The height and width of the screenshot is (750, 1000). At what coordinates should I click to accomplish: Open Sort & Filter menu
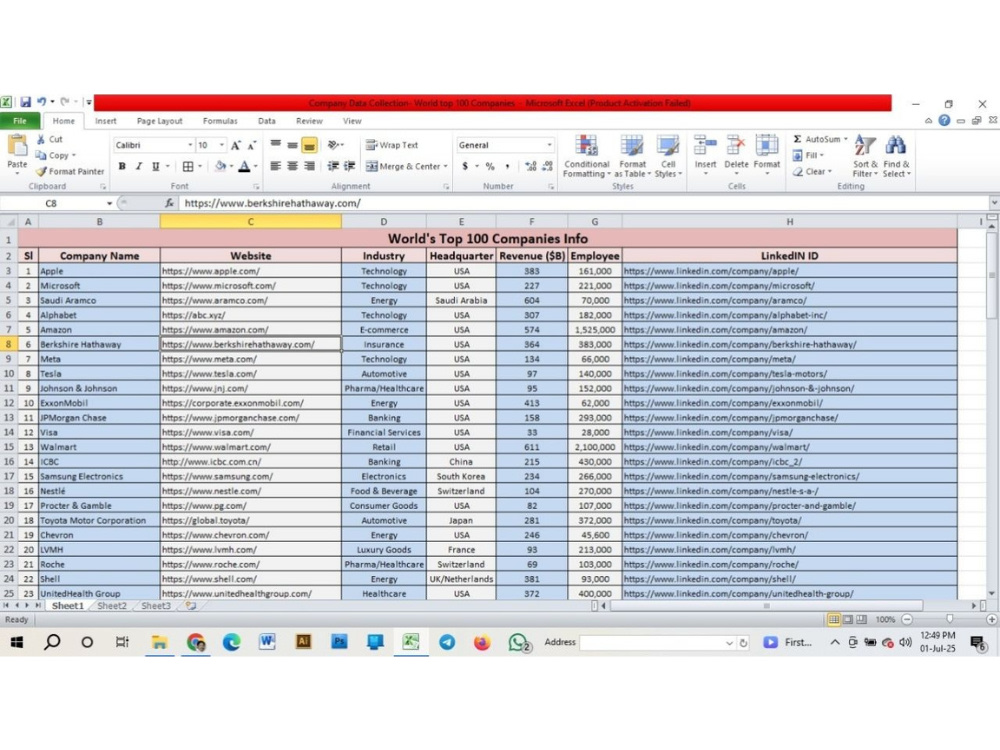[865, 157]
